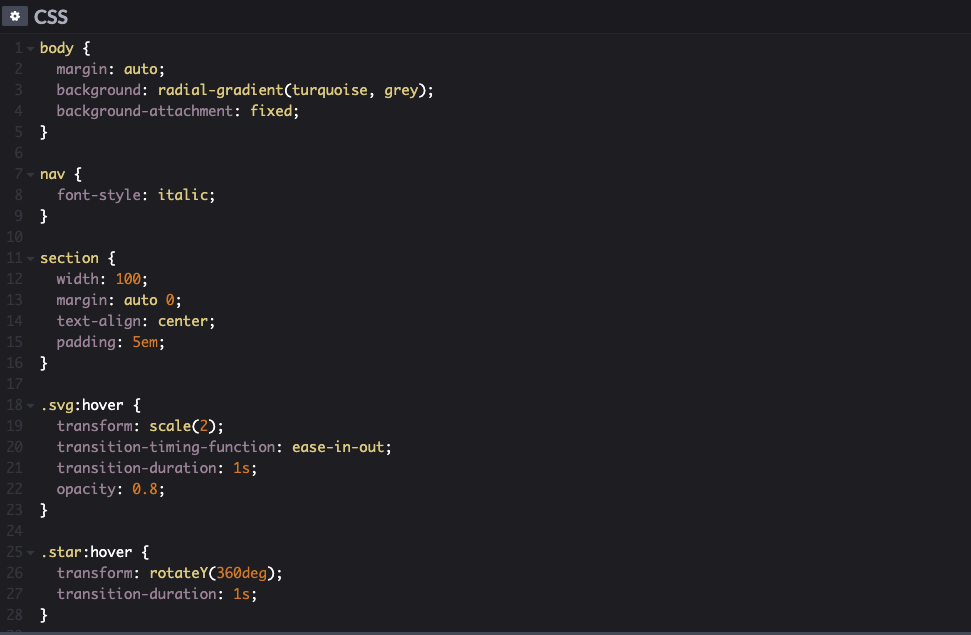Collapse the .star:hover rule fold arrow
The height and width of the screenshot is (635, 971).
29,551
